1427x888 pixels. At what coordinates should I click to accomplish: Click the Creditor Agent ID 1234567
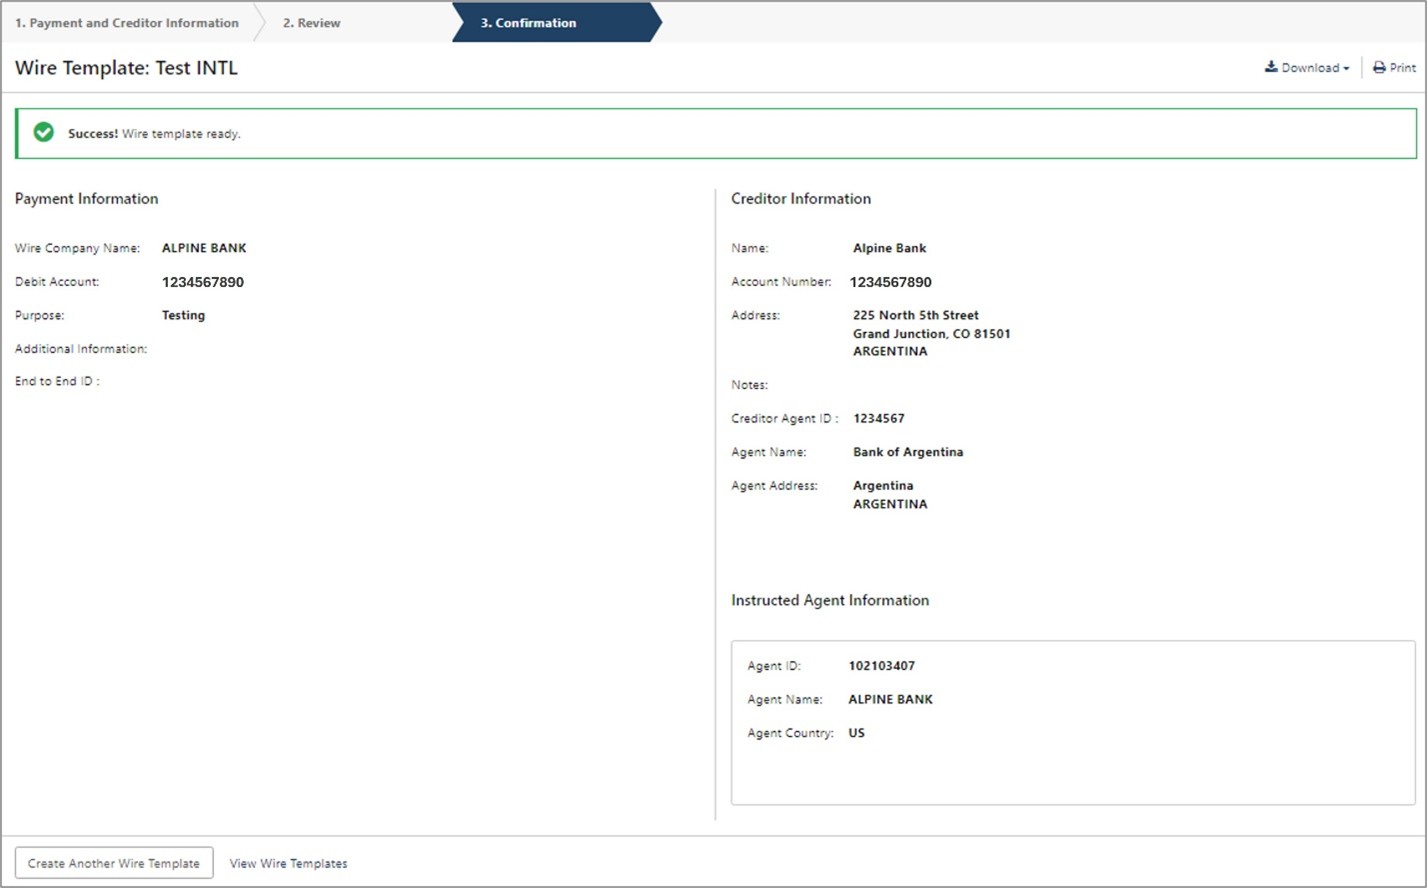pyautogui.click(x=878, y=419)
